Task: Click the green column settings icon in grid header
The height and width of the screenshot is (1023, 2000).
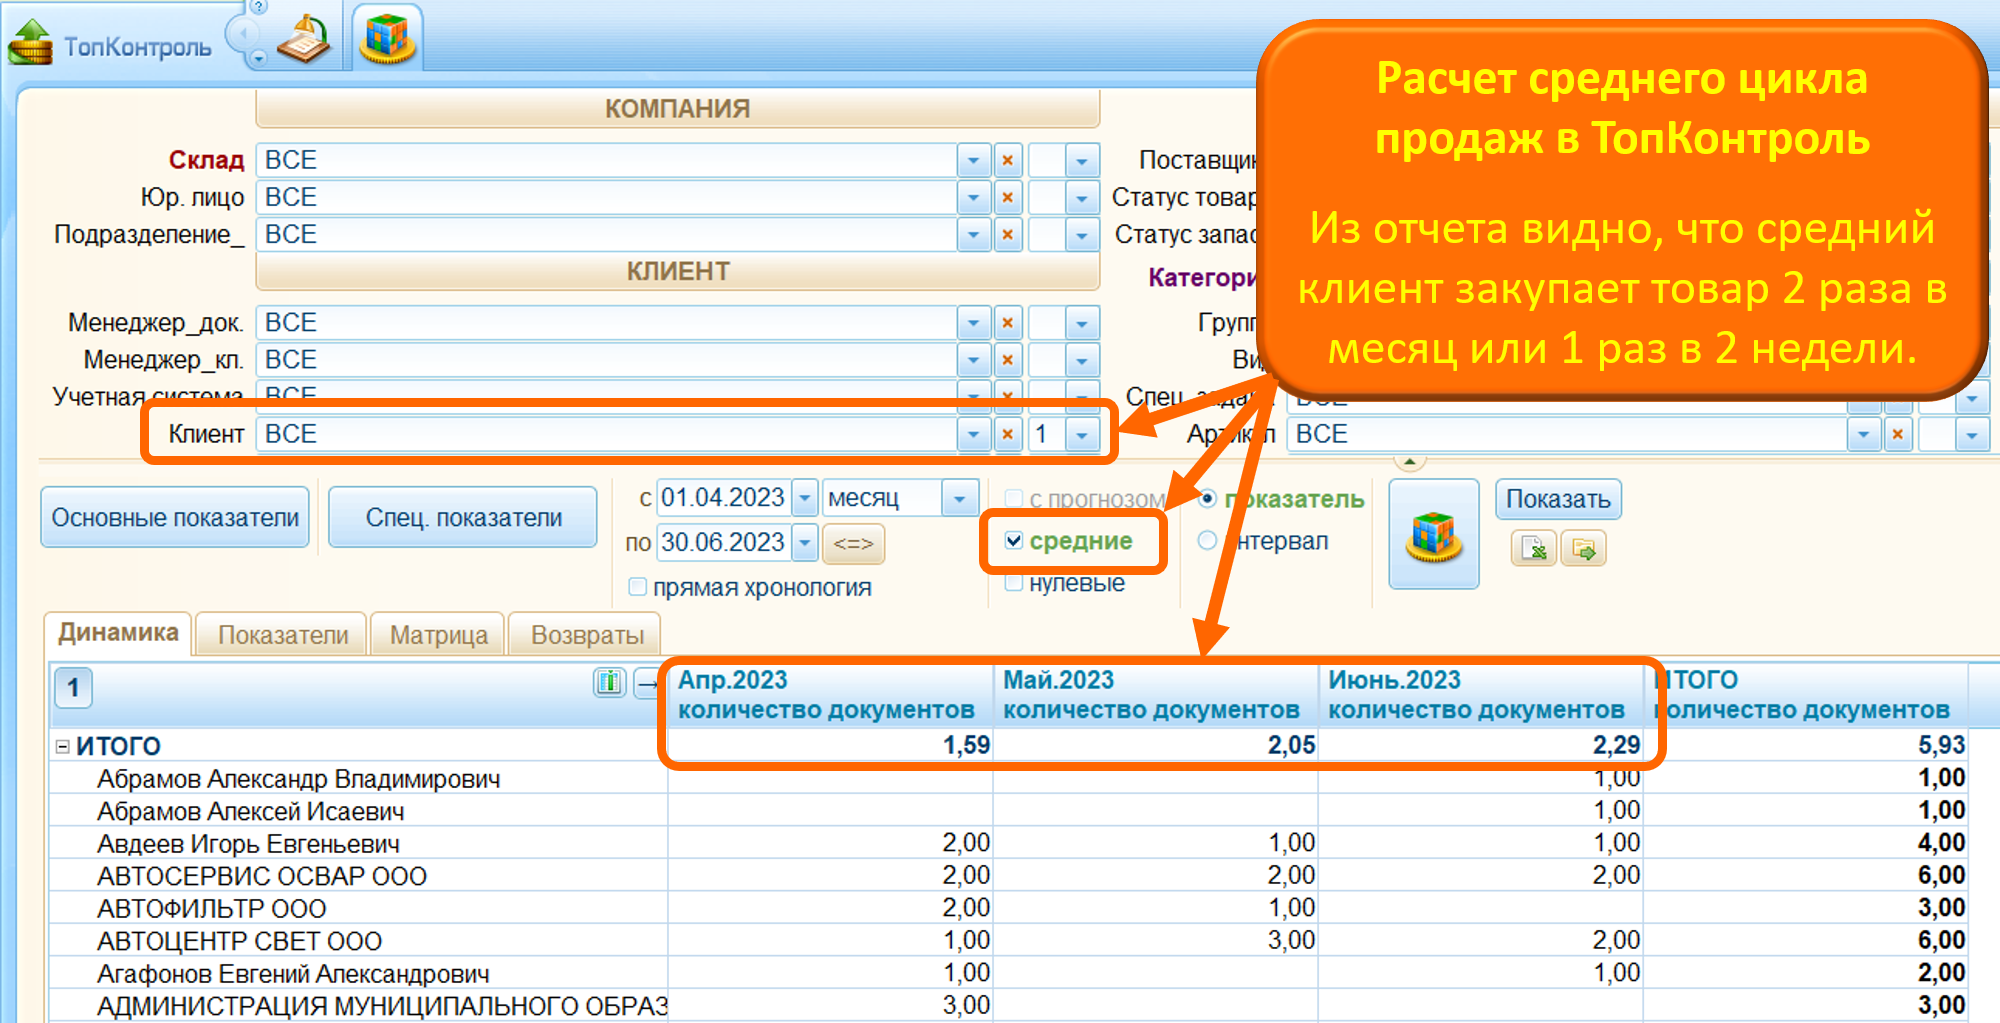Action: pyautogui.click(x=610, y=683)
